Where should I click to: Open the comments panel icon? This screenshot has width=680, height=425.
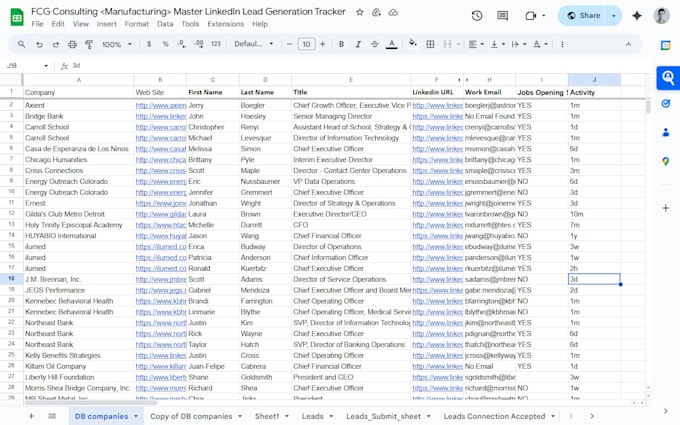[502, 16]
